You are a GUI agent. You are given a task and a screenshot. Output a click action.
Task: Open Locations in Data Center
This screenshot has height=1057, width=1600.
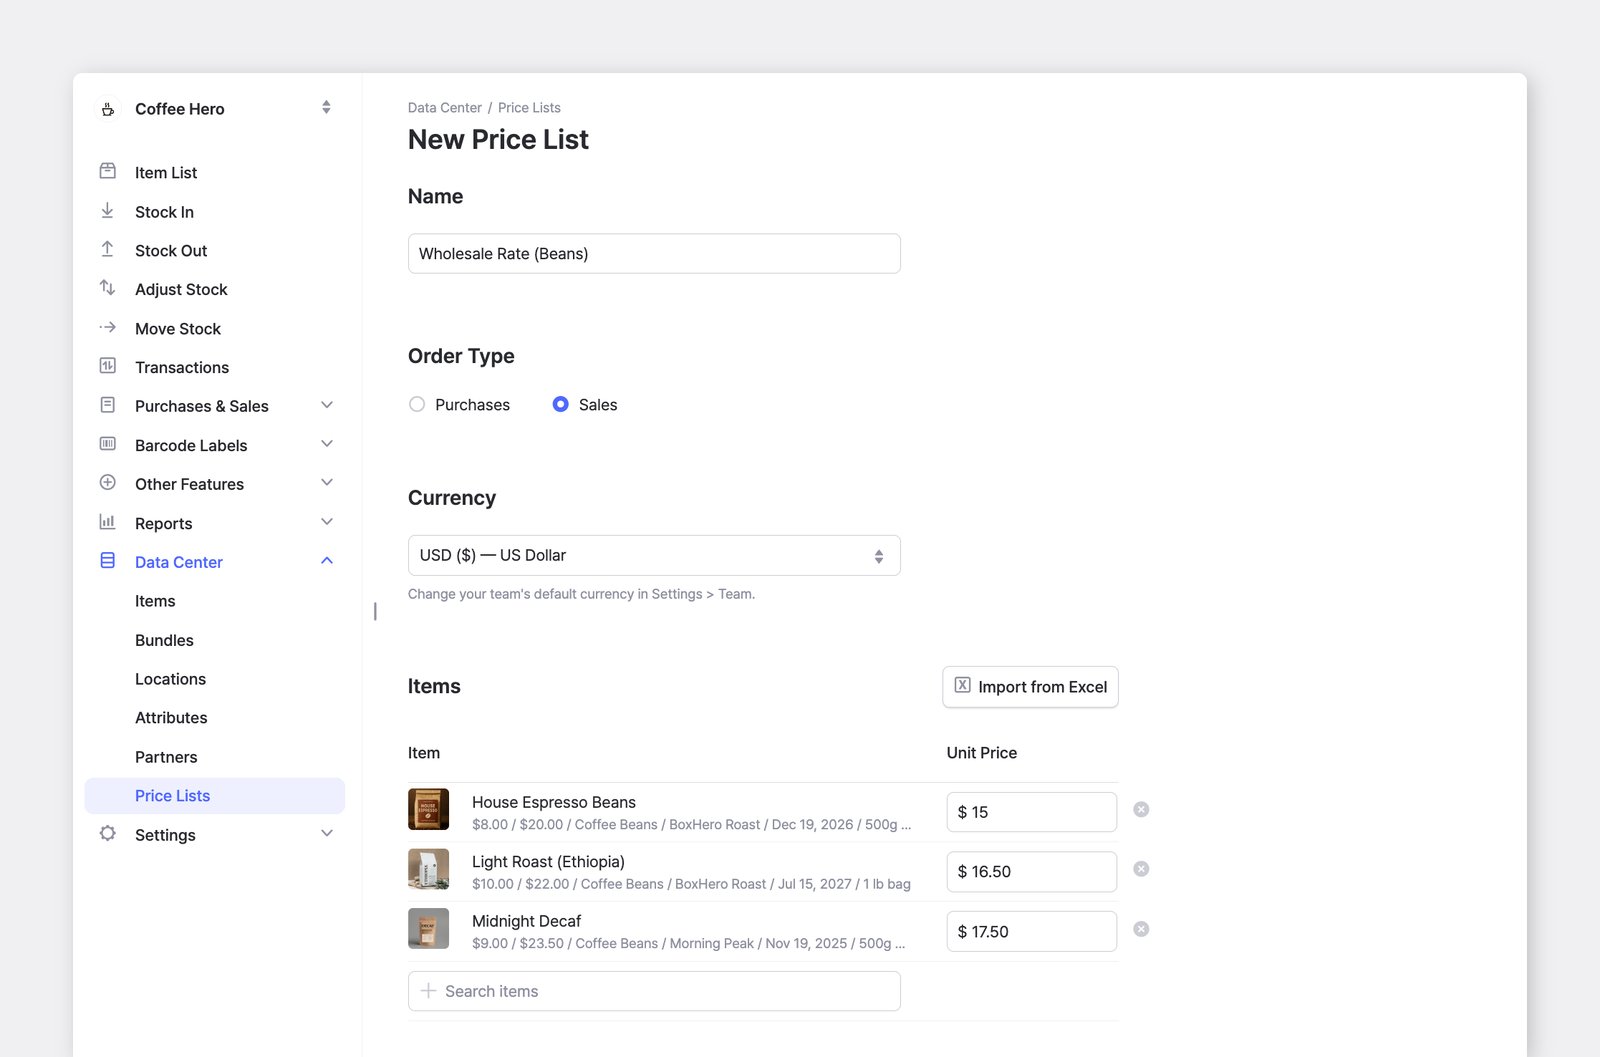coord(170,679)
